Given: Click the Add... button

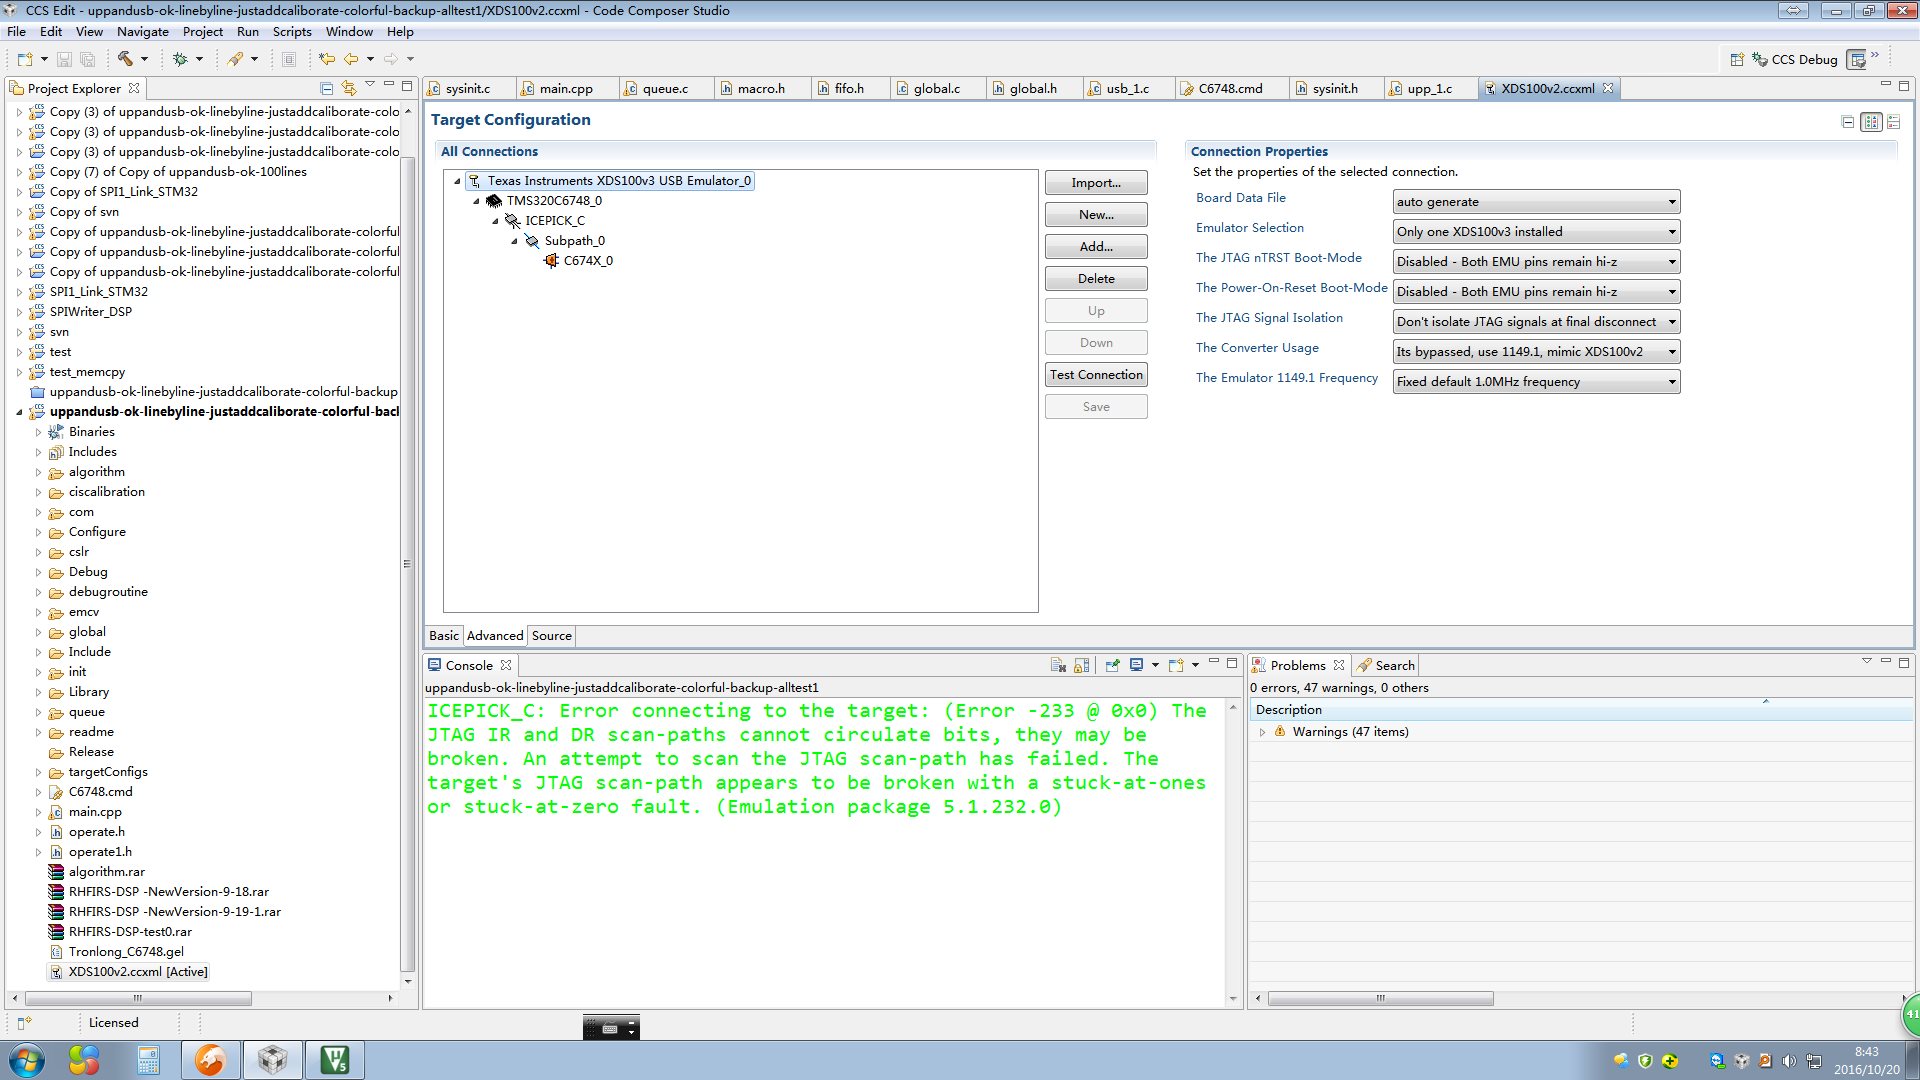Looking at the screenshot, I should (x=1096, y=247).
